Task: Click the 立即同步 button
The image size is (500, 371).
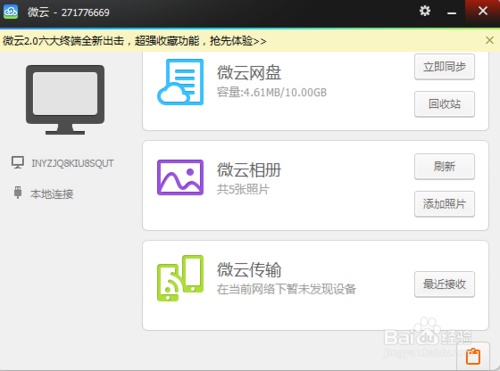Action: [444, 67]
